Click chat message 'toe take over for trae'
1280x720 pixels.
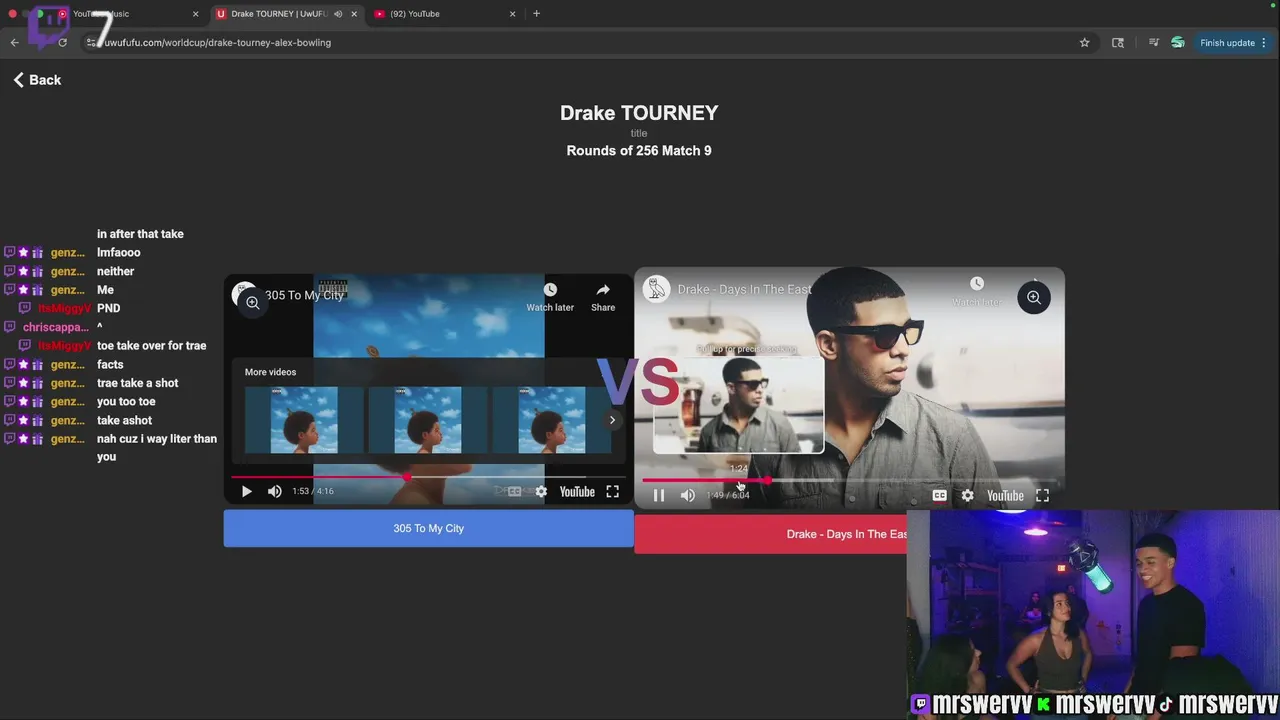[x=152, y=346]
